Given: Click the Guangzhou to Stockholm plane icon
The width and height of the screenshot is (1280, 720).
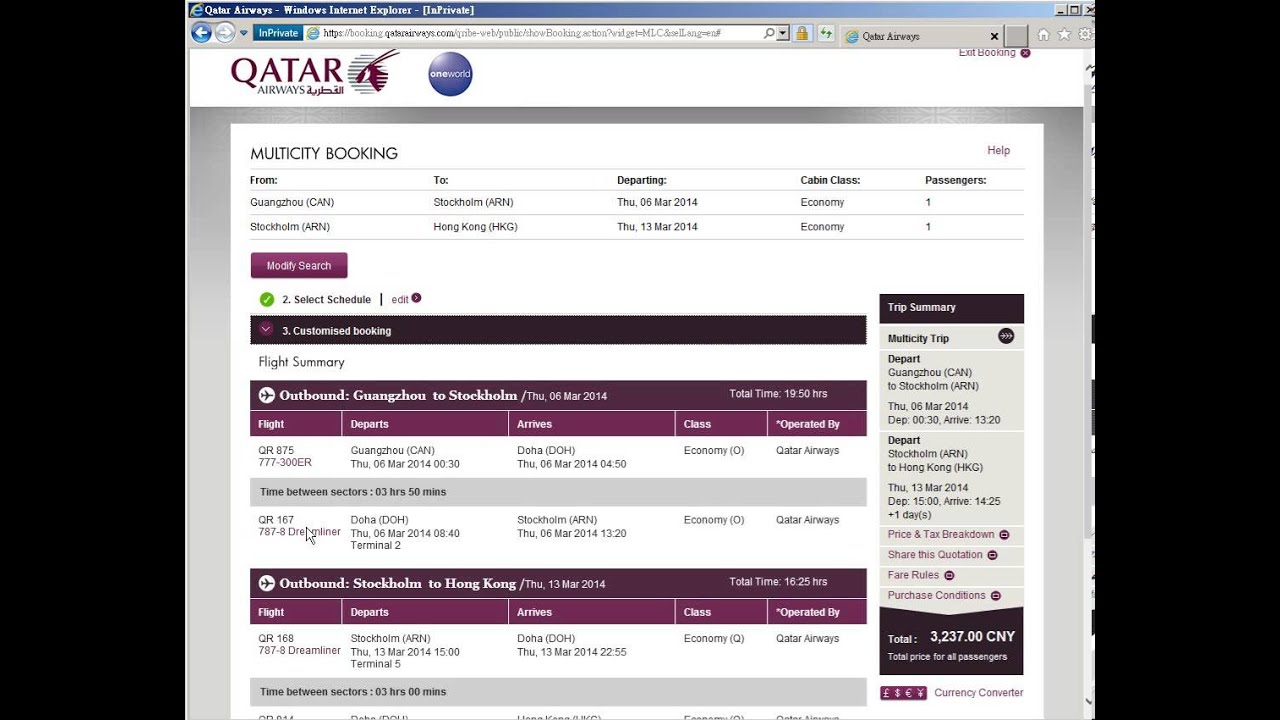Looking at the screenshot, I should (x=267, y=395).
